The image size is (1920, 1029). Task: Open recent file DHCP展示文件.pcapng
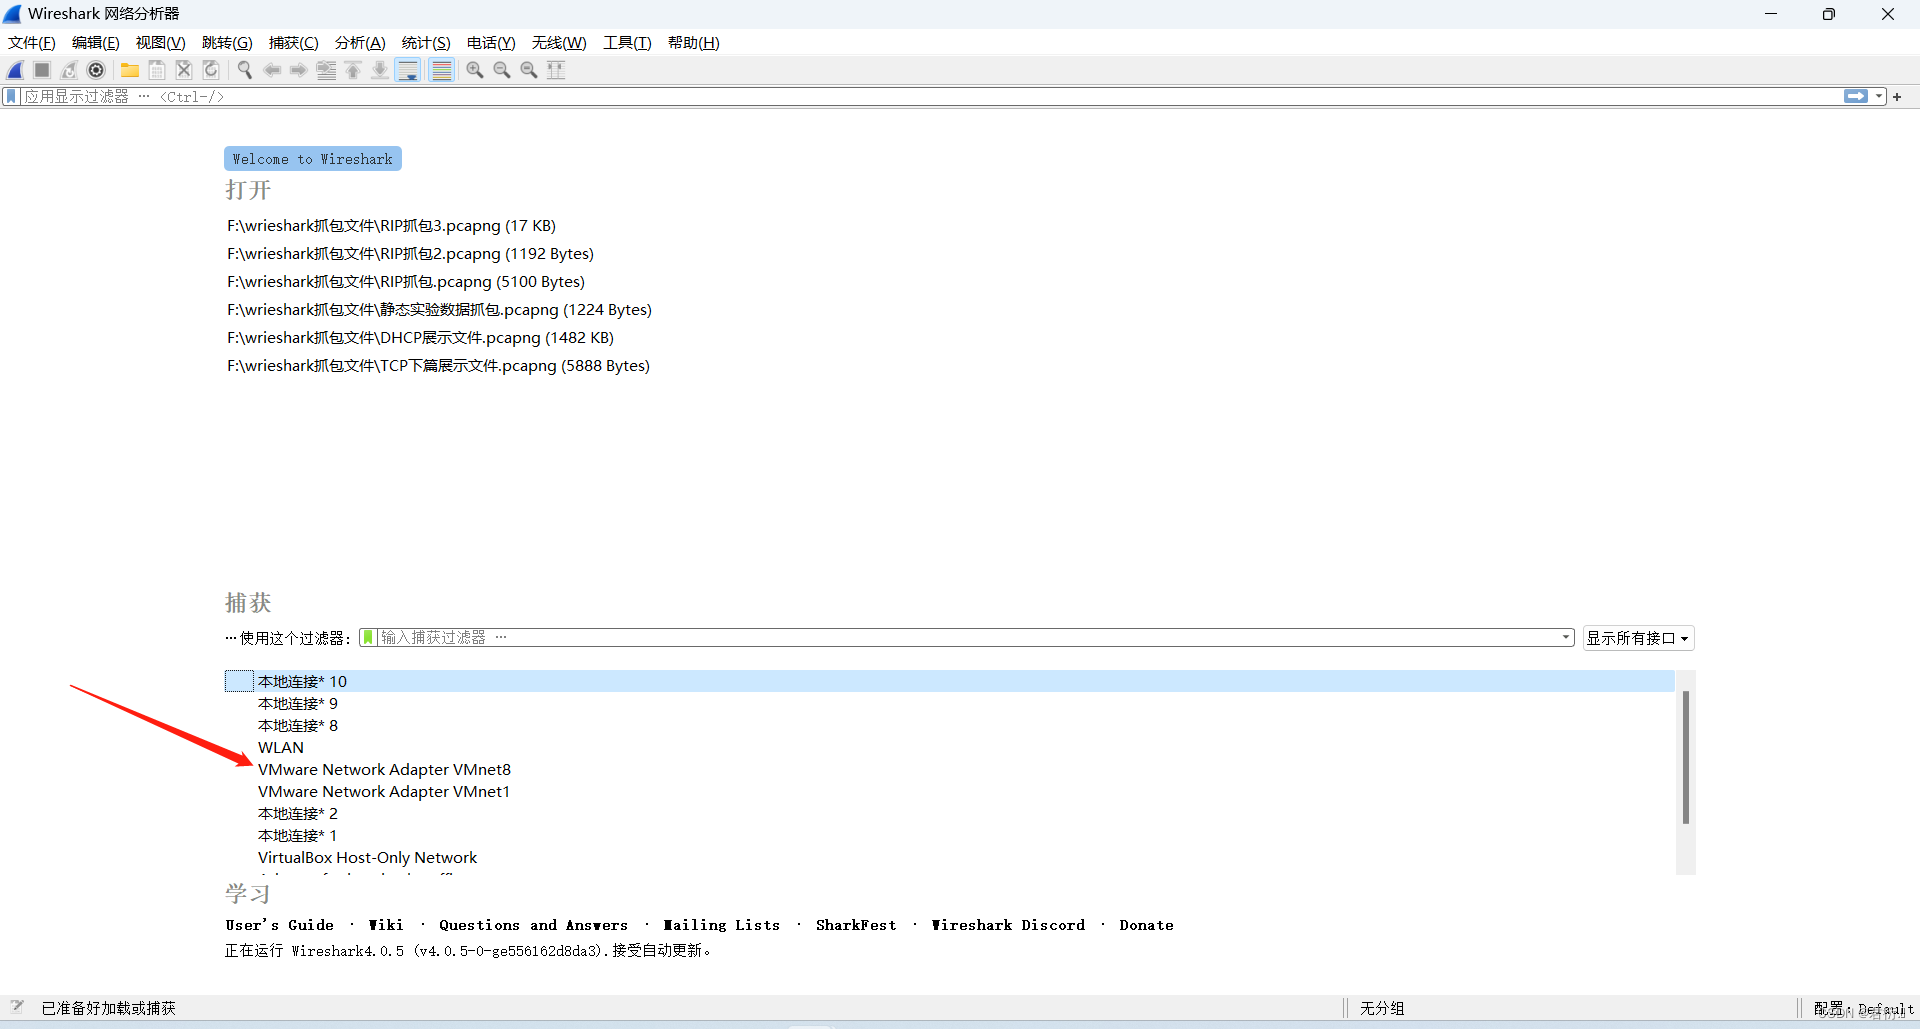click(420, 338)
